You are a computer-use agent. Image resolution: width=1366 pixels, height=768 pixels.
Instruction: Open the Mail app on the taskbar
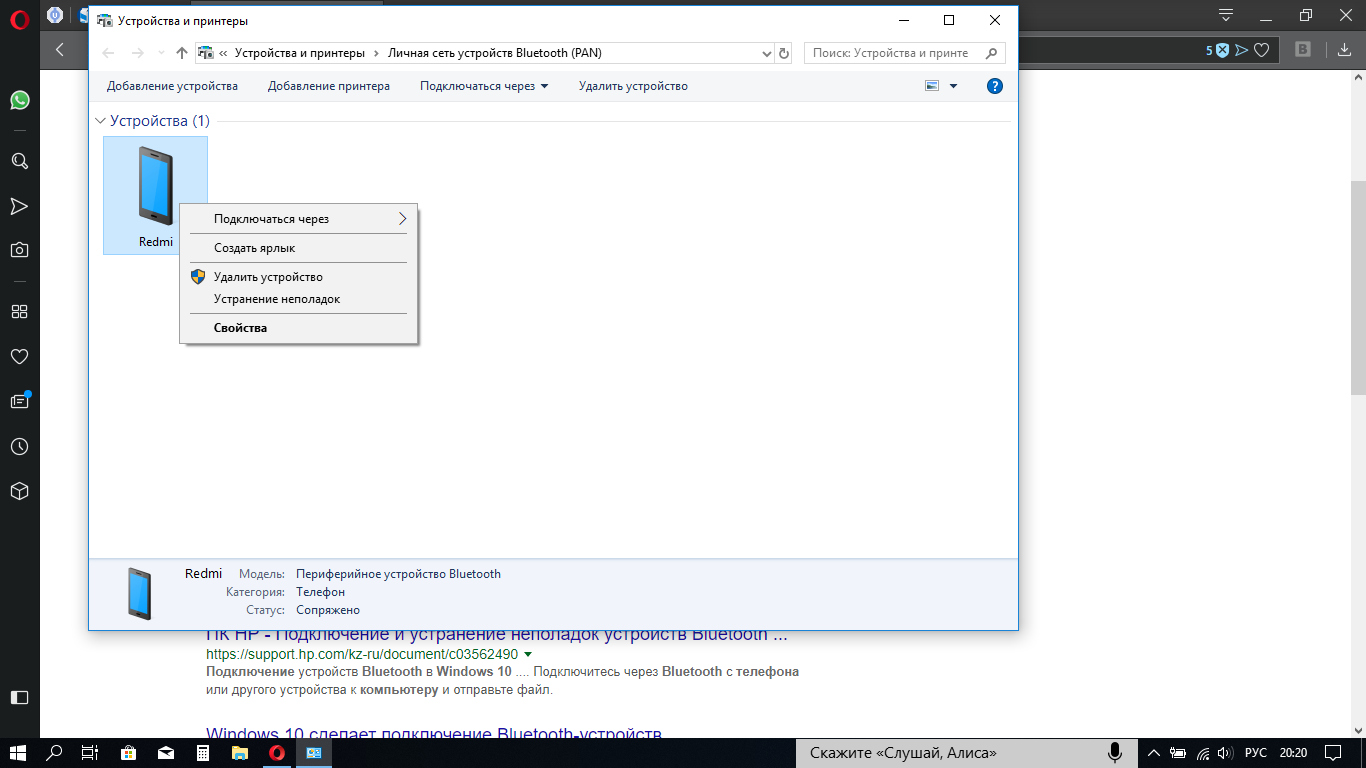coord(165,753)
